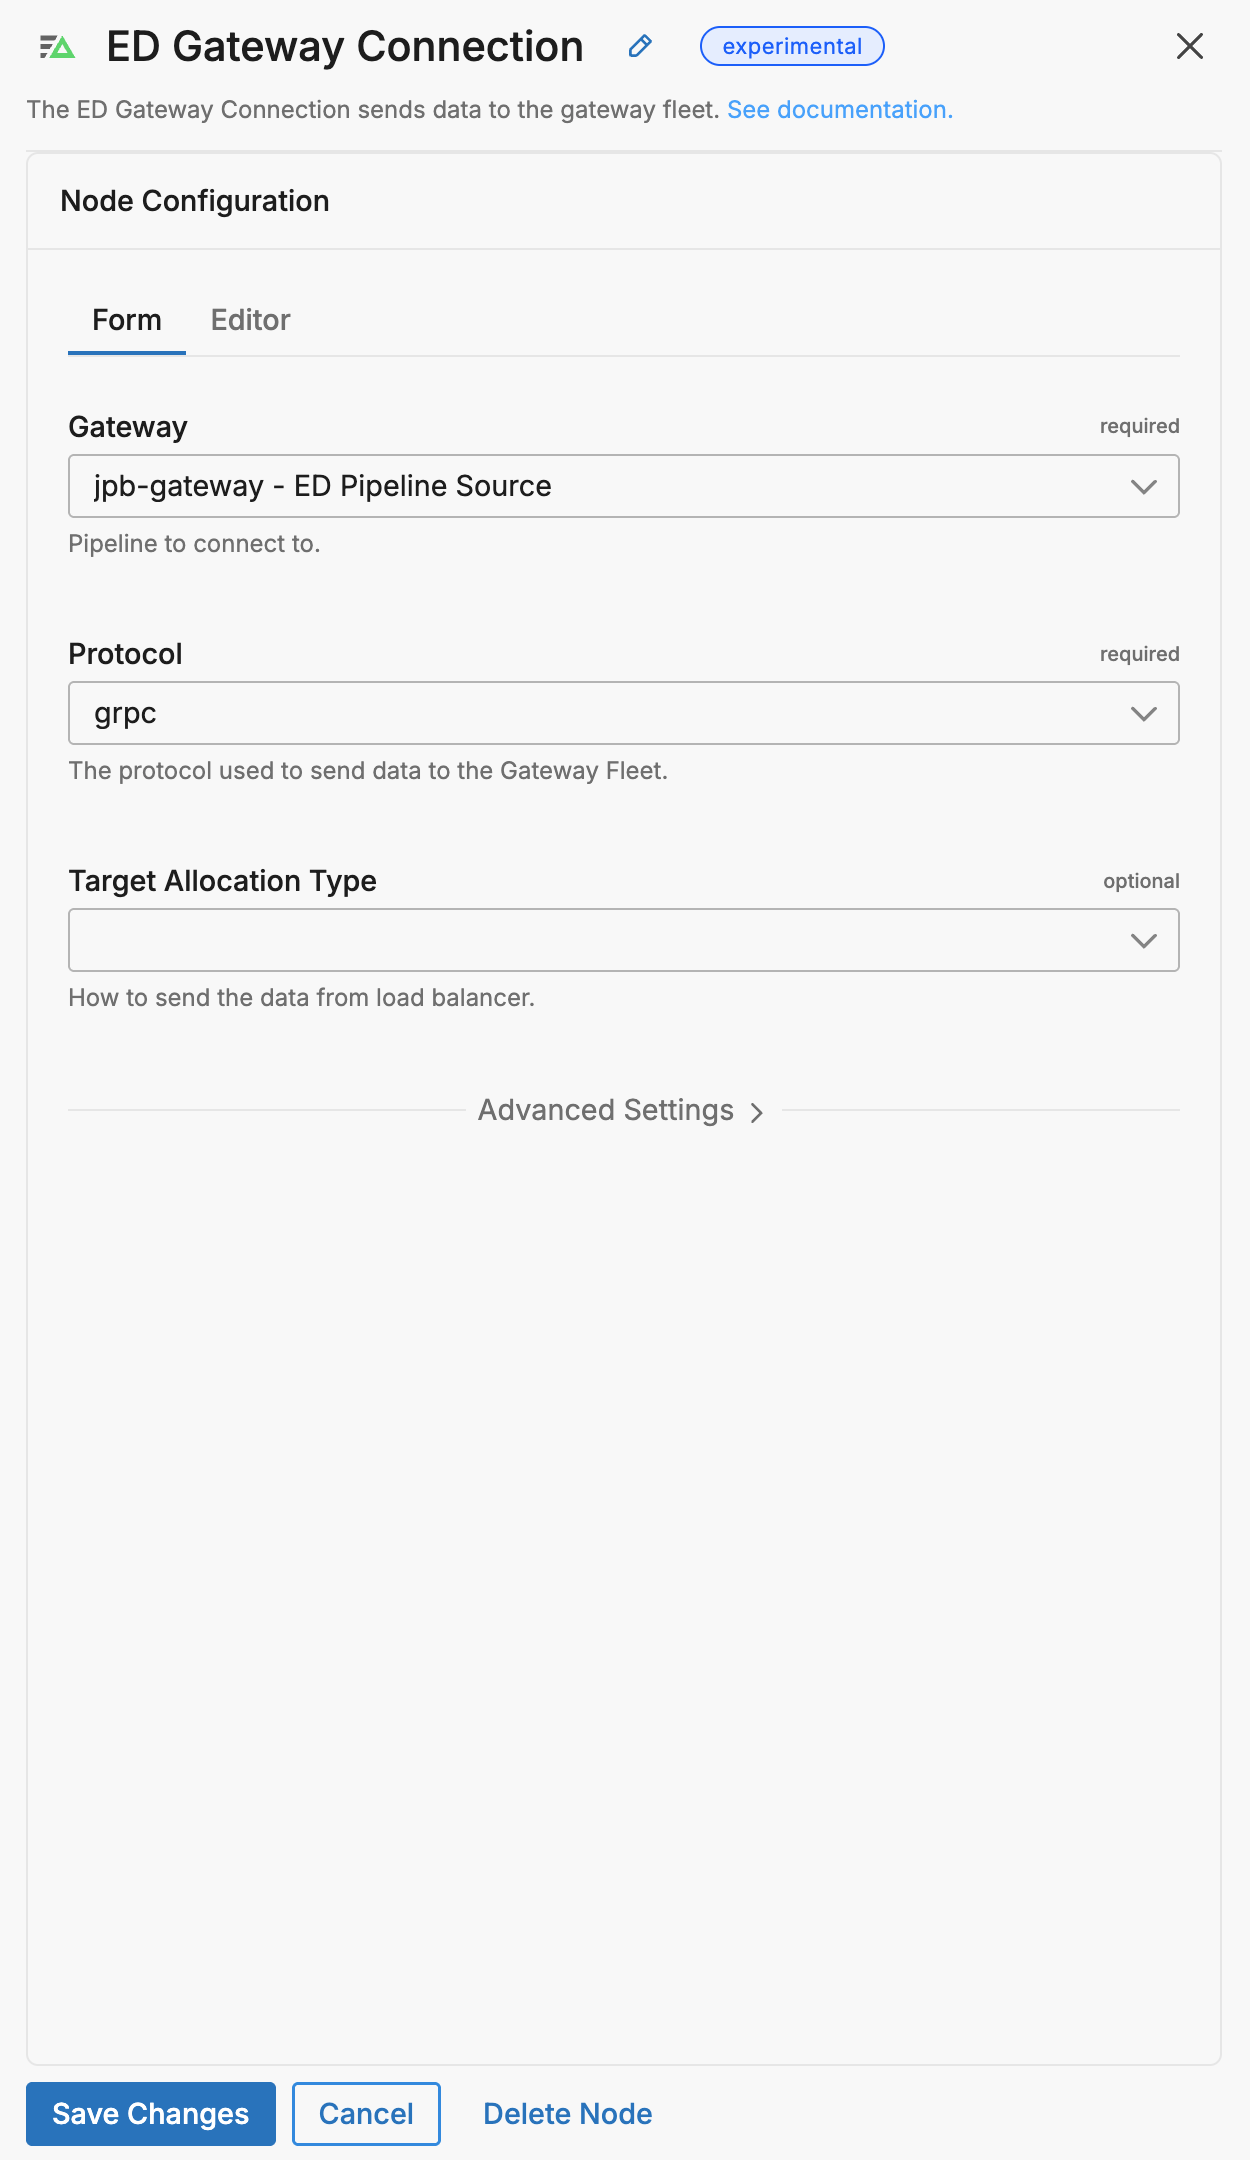Click the Protocol dropdown chevron arrow
This screenshot has height=2160, width=1250.
1144,714
